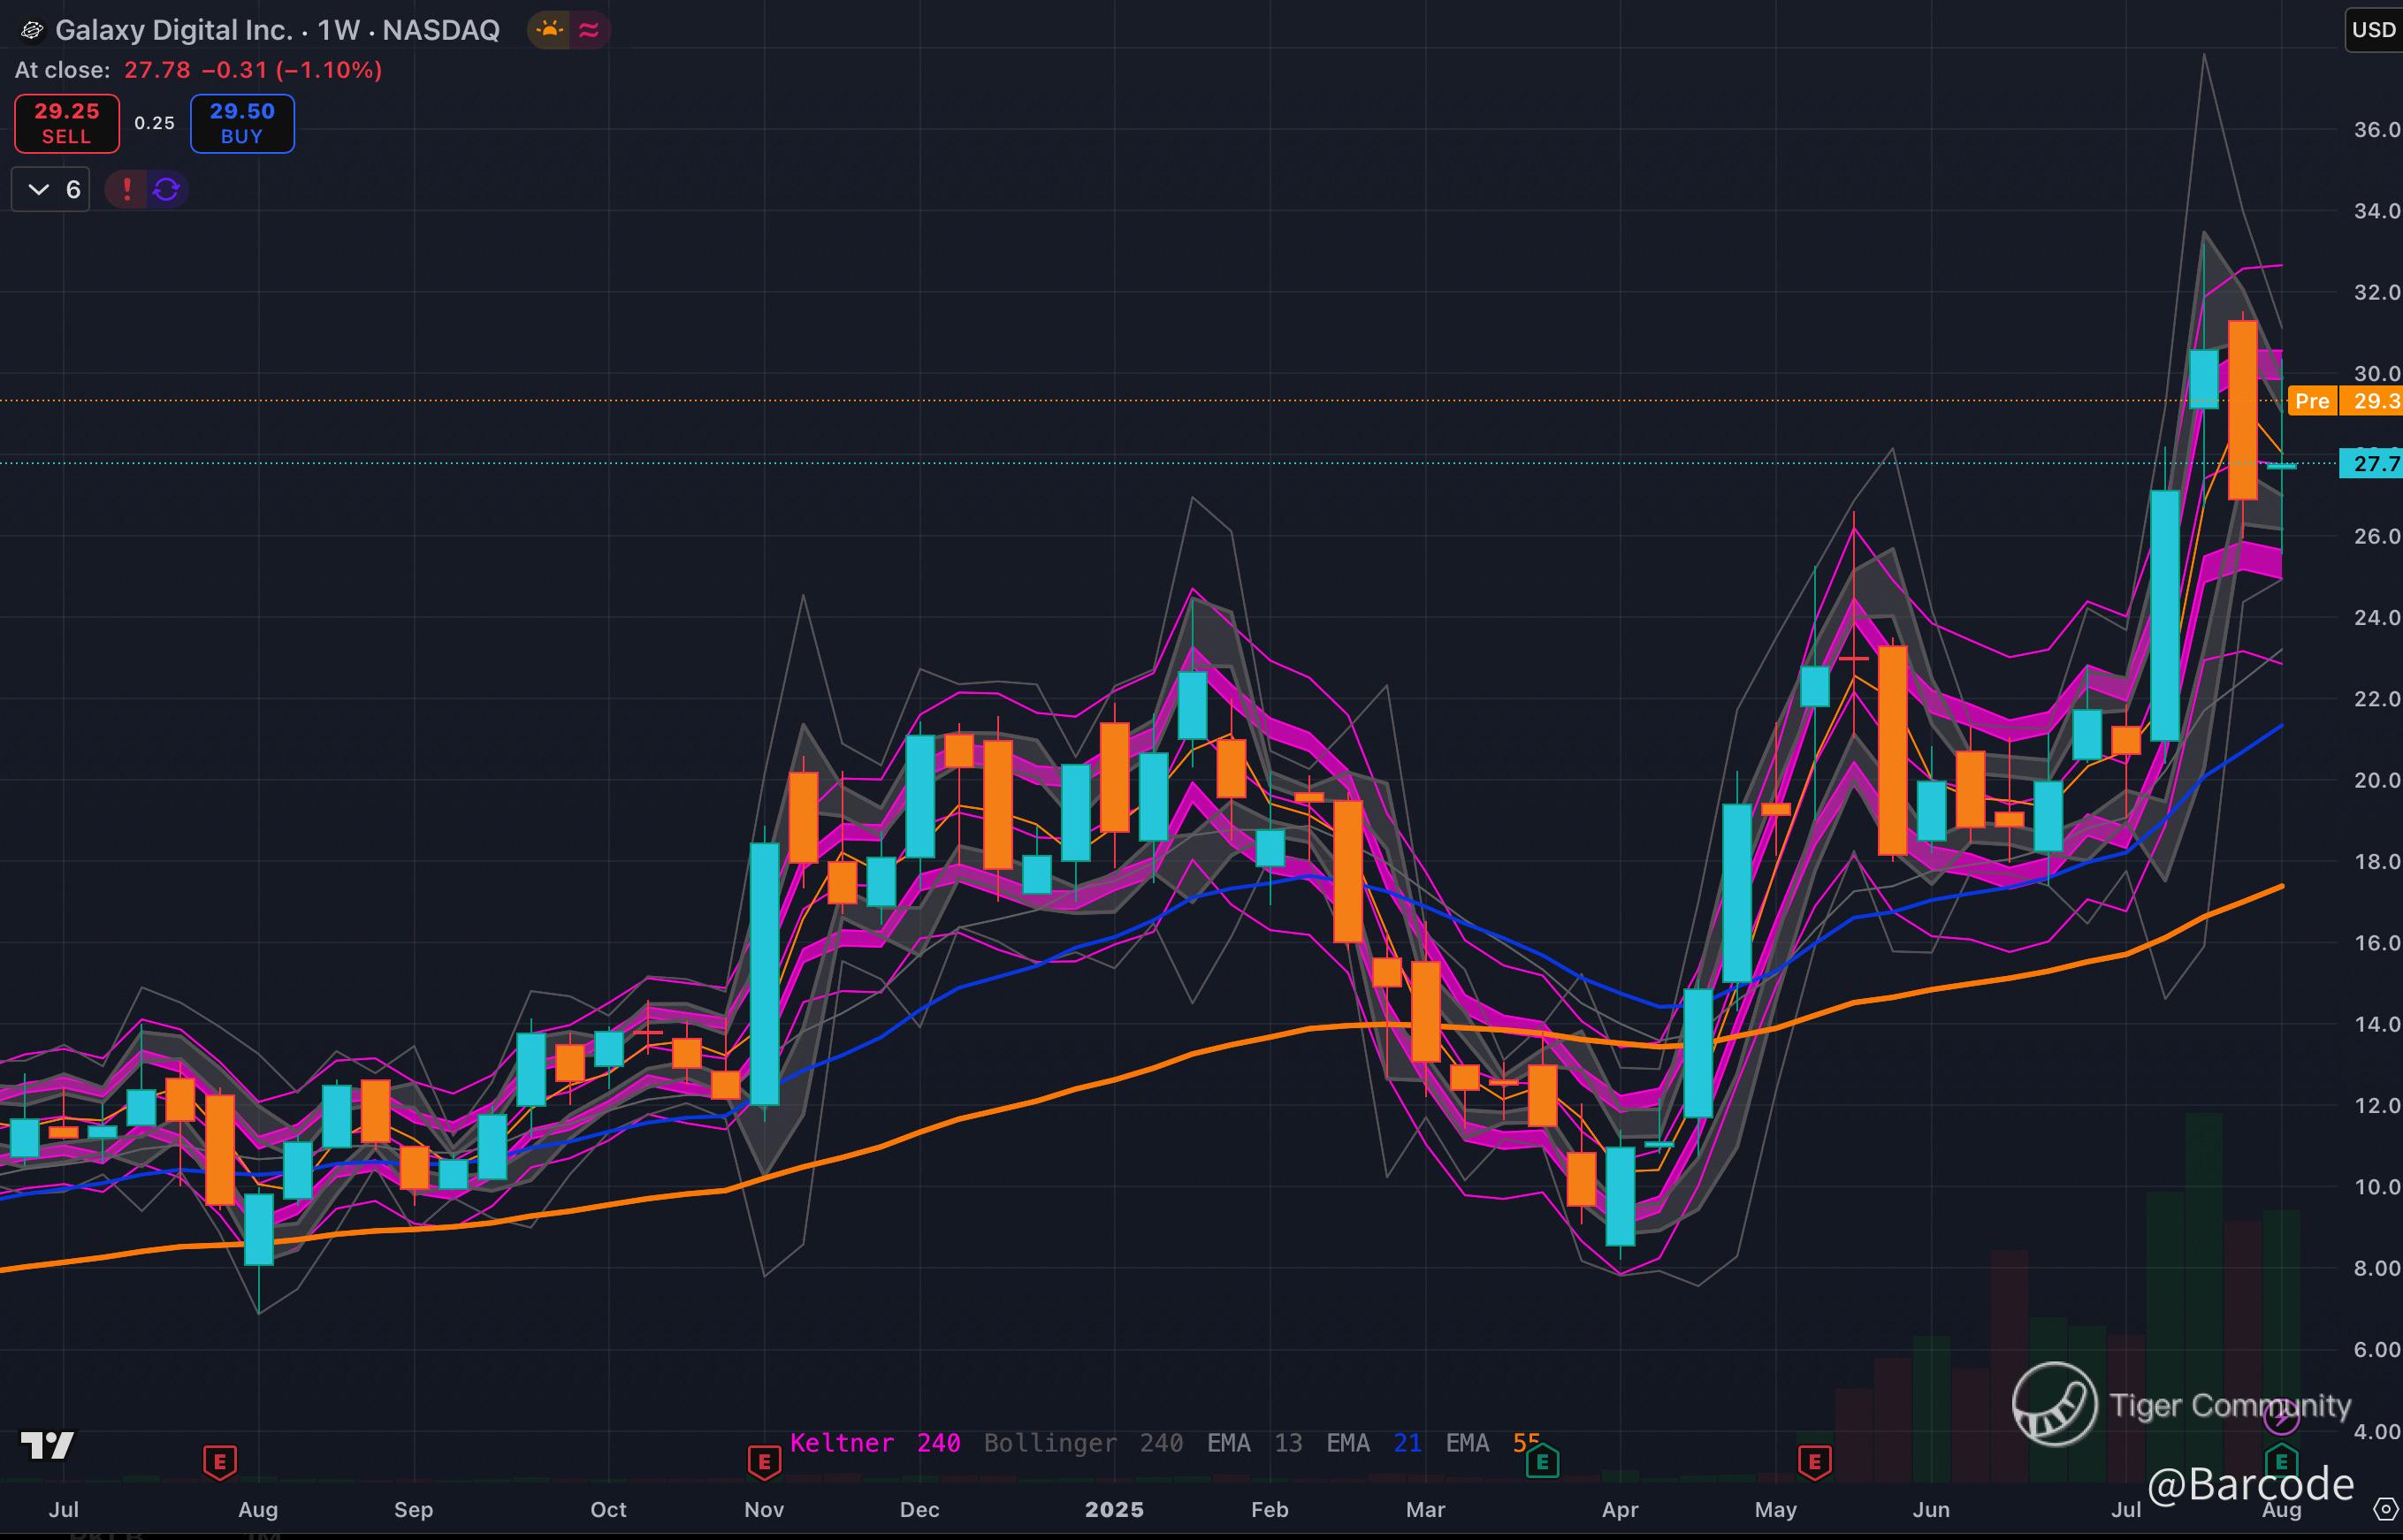Image resolution: width=2403 pixels, height=1540 pixels.
Task: Toggle the EMA 21 legend label
Action: pyautogui.click(x=1373, y=1443)
